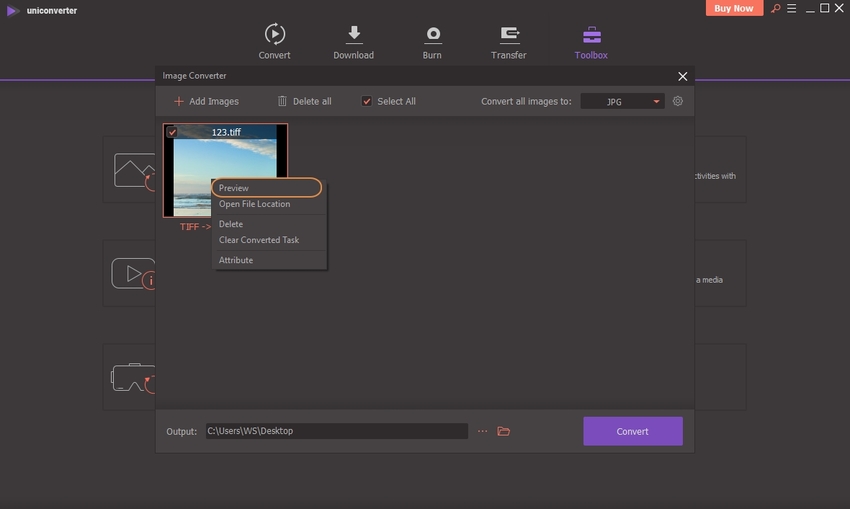
Task: Browse output path with three-dots button
Action: pos(482,431)
